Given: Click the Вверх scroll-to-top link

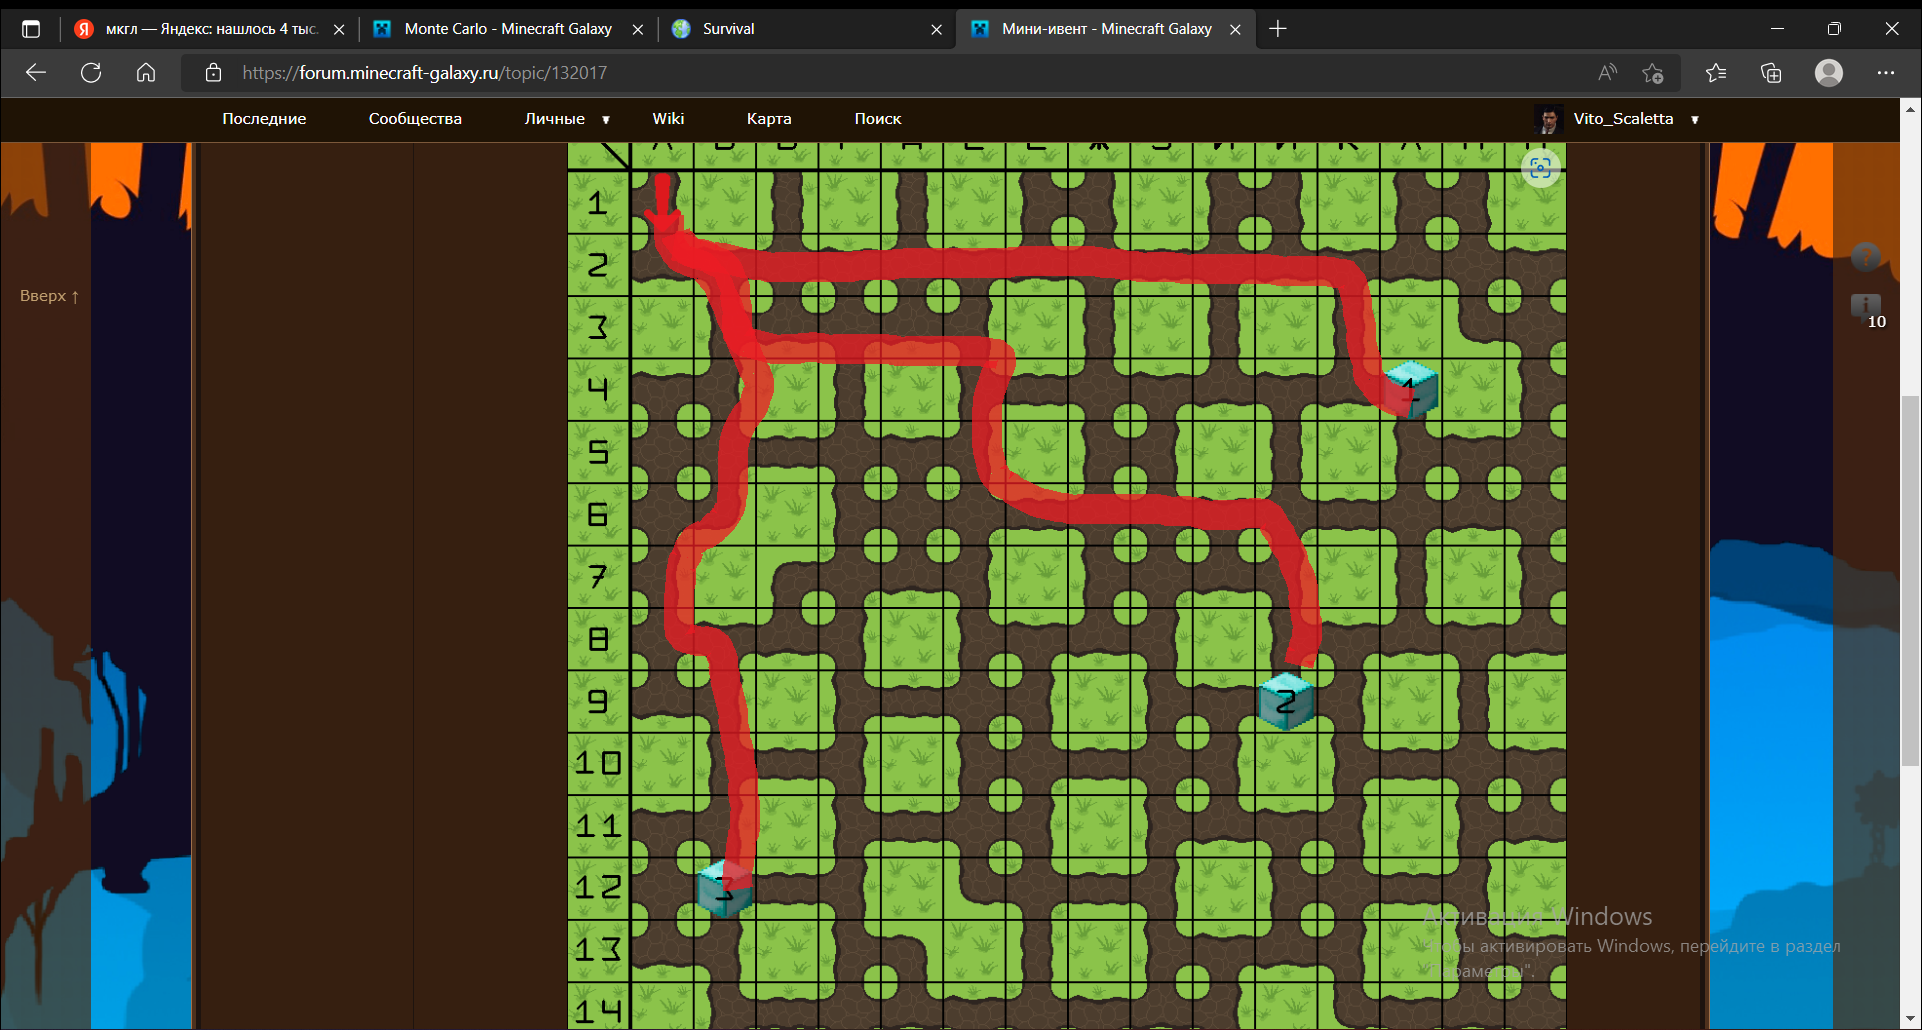Looking at the screenshot, I should pos(49,296).
